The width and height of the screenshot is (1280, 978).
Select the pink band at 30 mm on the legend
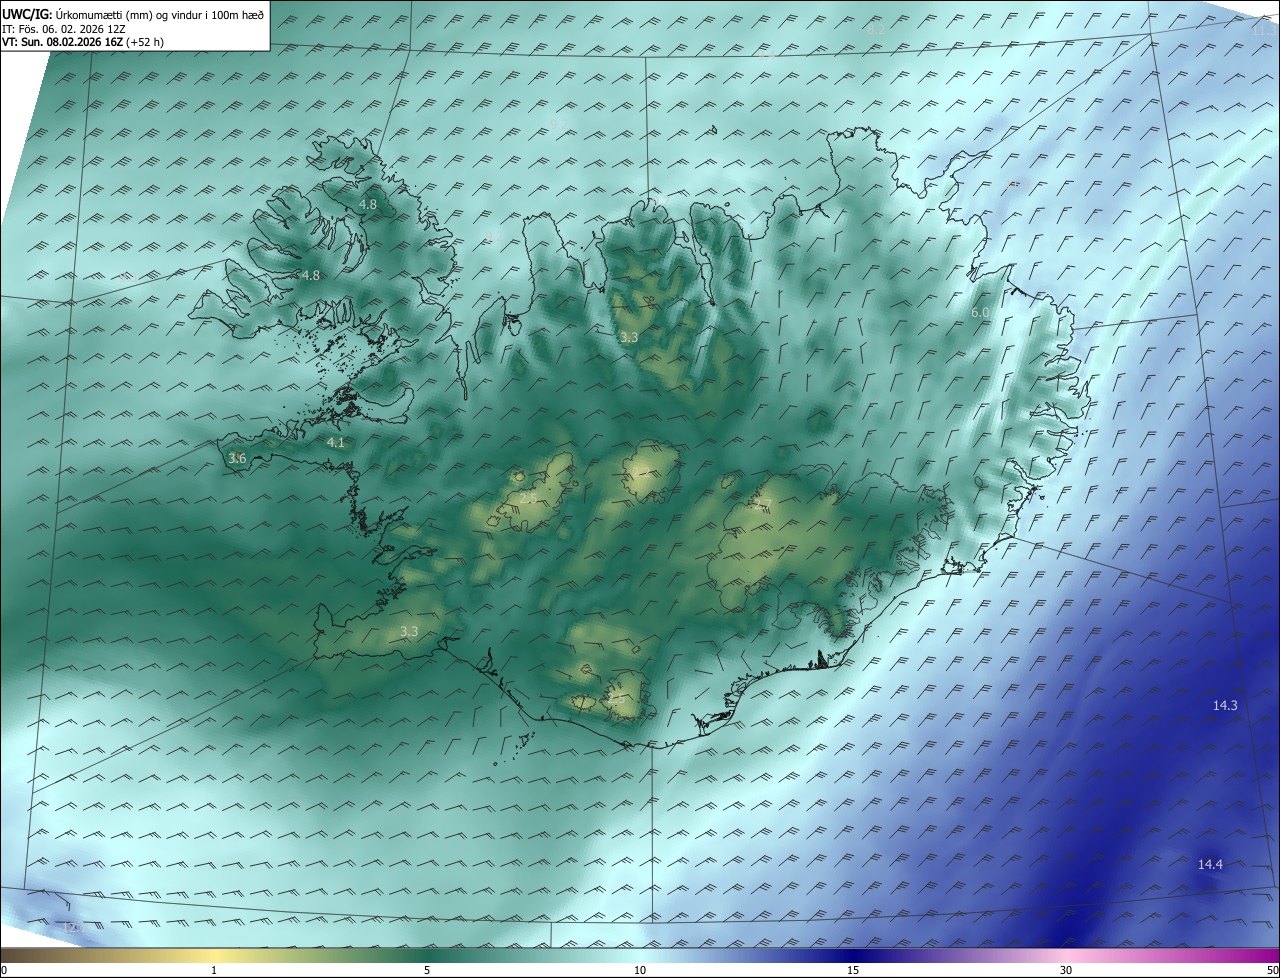pyautogui.click(x=1066, y=955)
